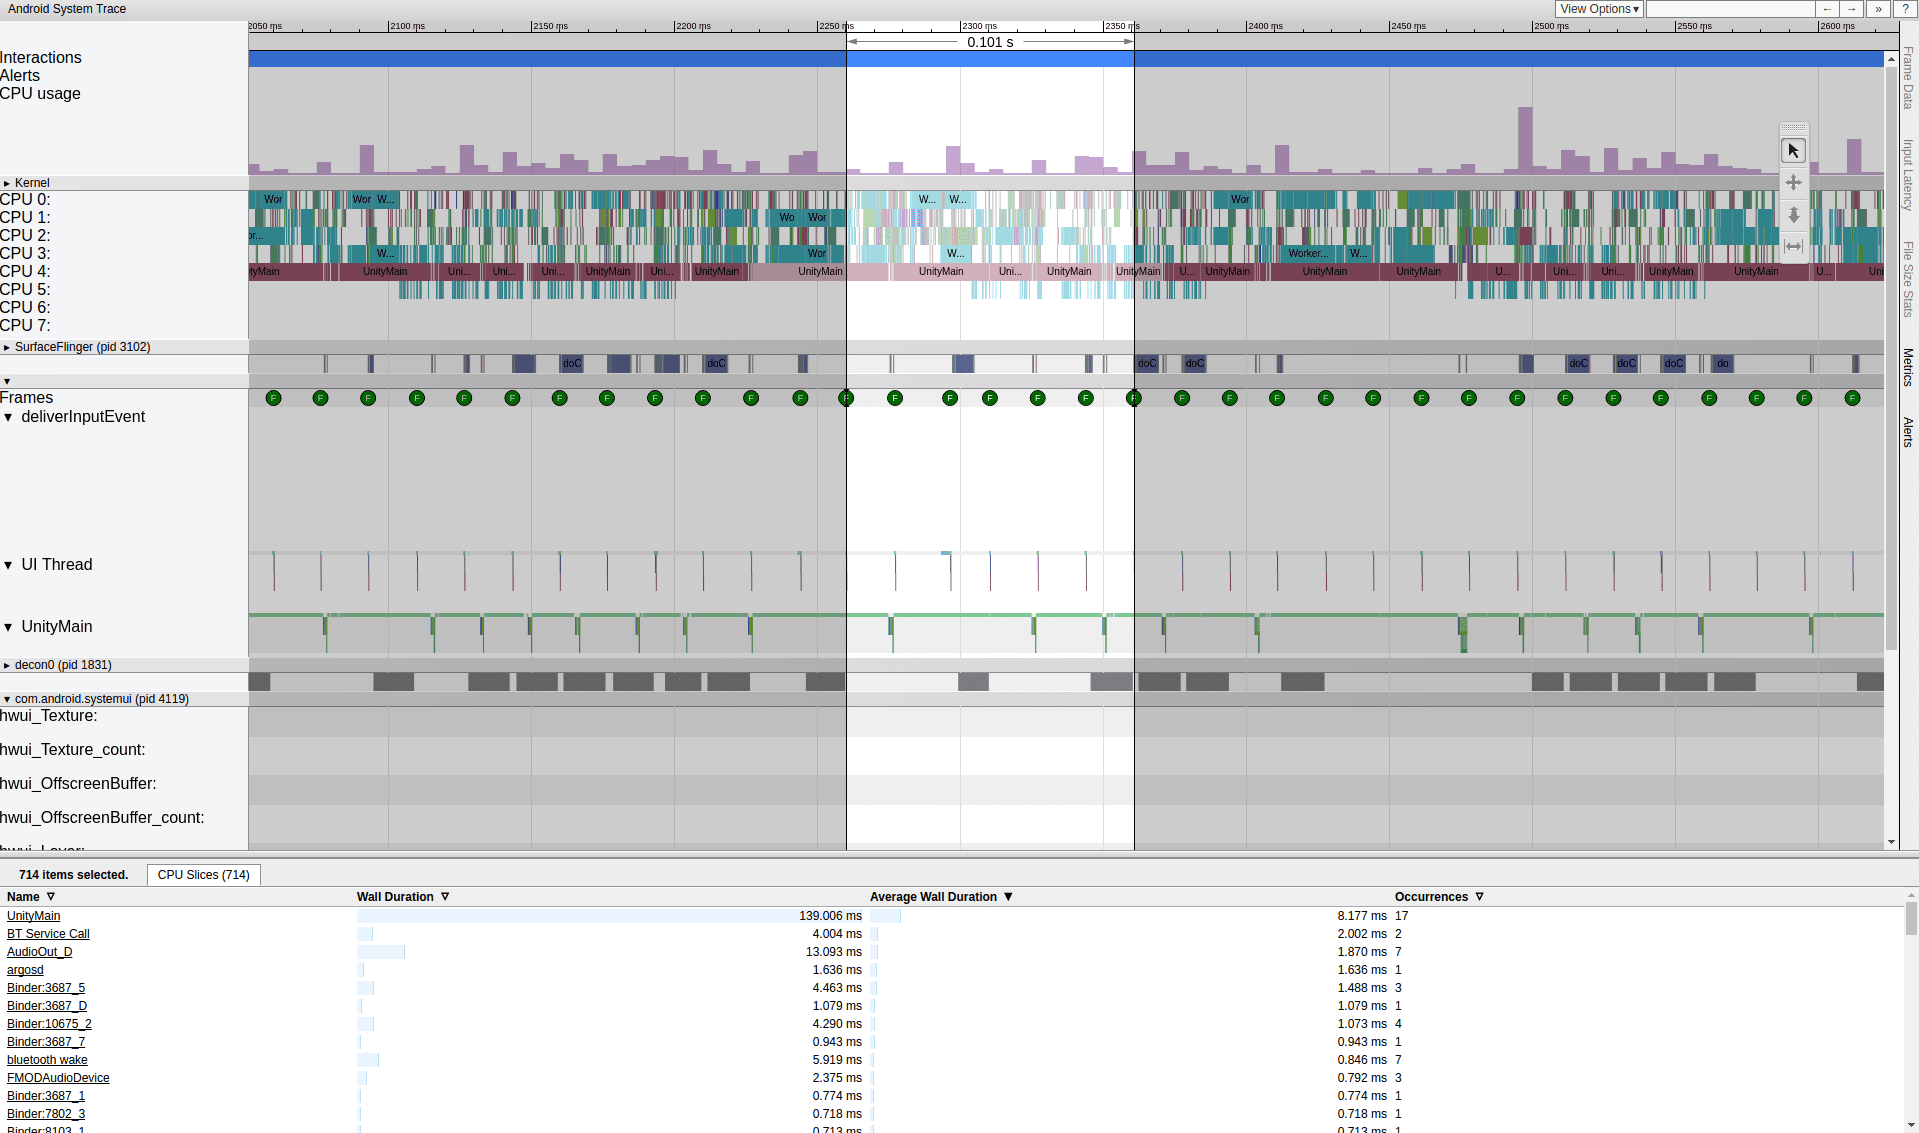Open the Metrics side tab
This screenshot has height=1133, width=1919.
1908,367
